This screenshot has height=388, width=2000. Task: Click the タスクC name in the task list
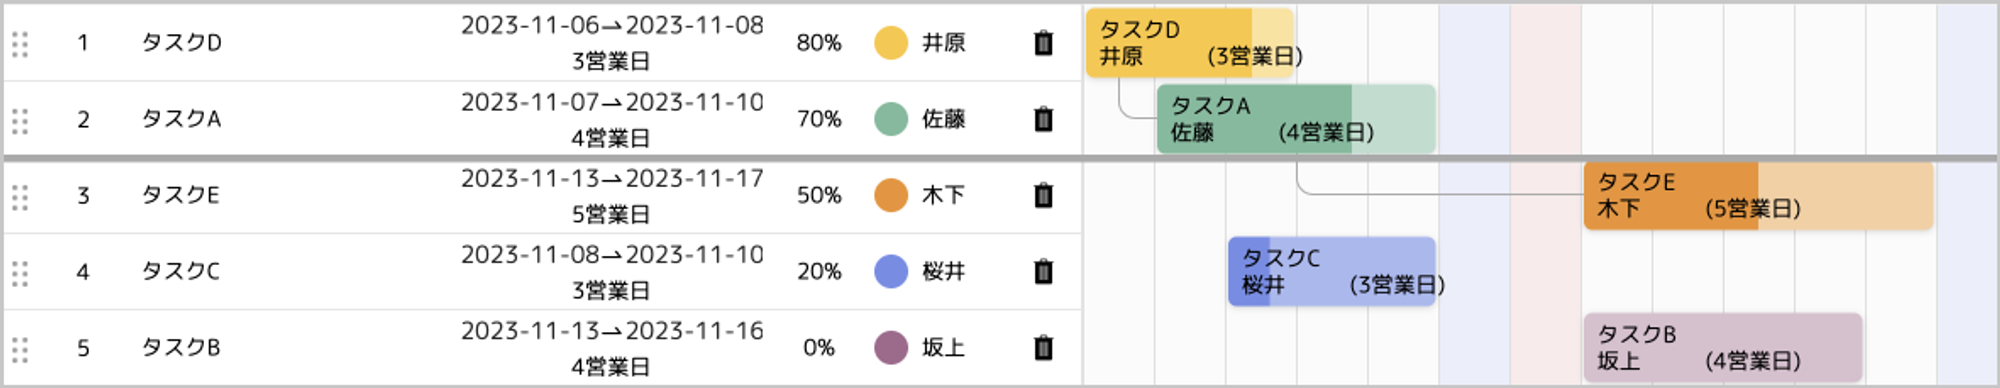181,271
